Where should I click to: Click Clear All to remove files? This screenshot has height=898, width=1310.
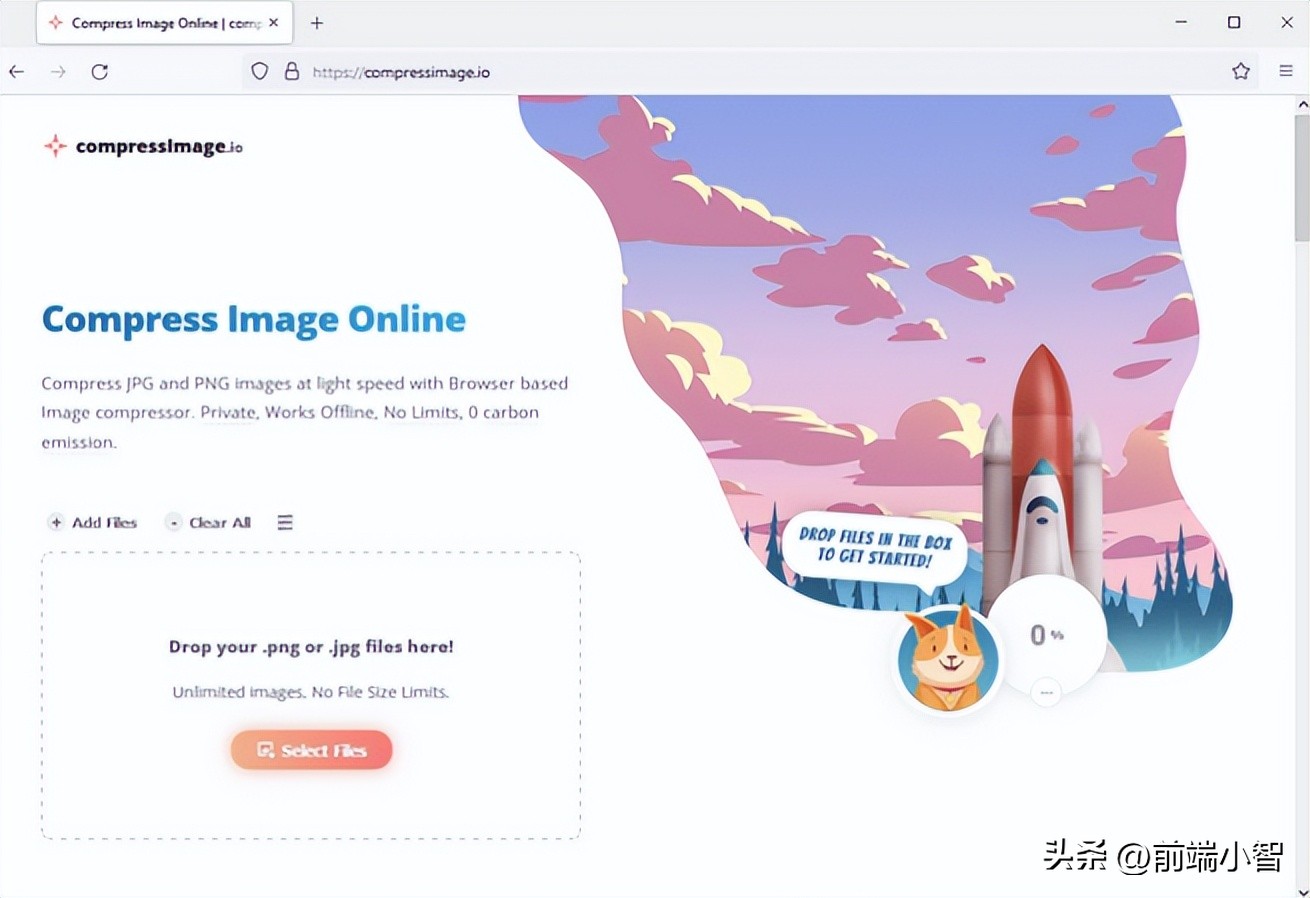click(x=208, y=522)
